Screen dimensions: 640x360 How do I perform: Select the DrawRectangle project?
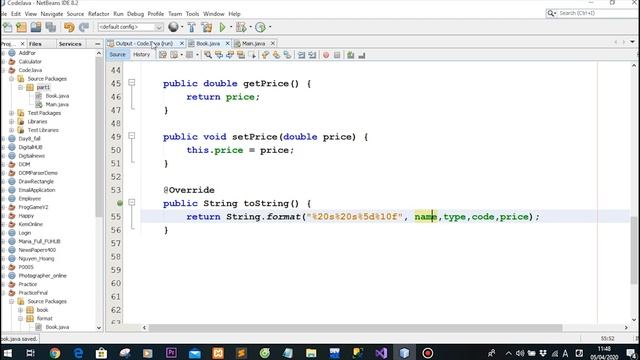point(36,182)
